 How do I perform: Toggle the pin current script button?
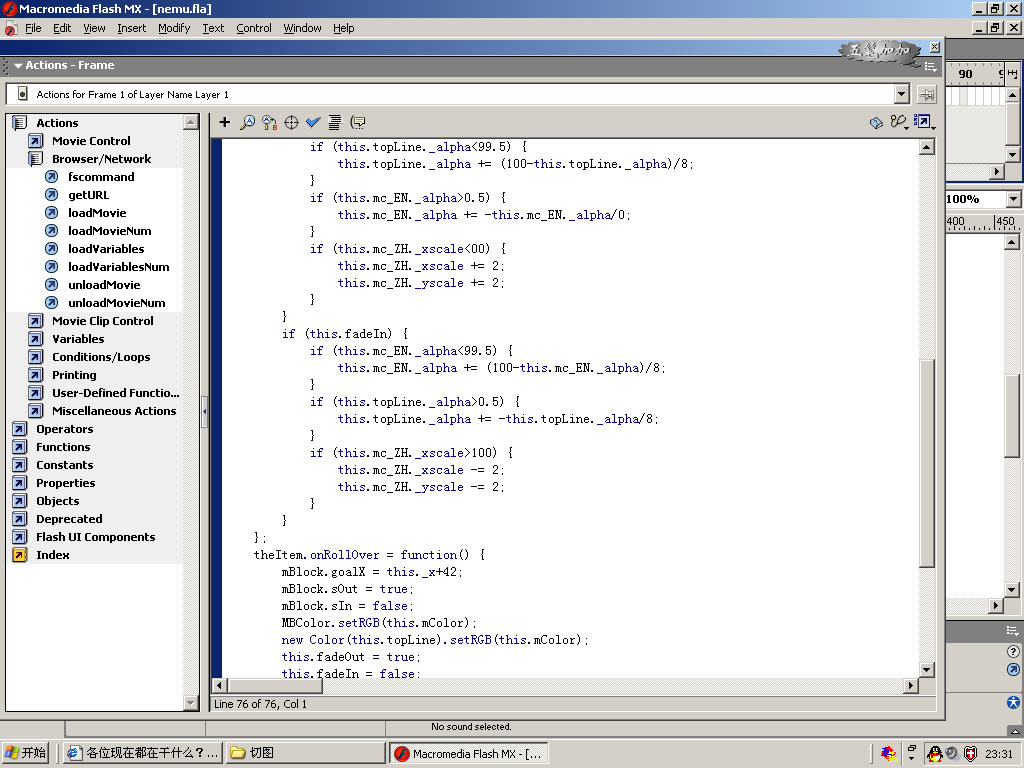[927, 95]
